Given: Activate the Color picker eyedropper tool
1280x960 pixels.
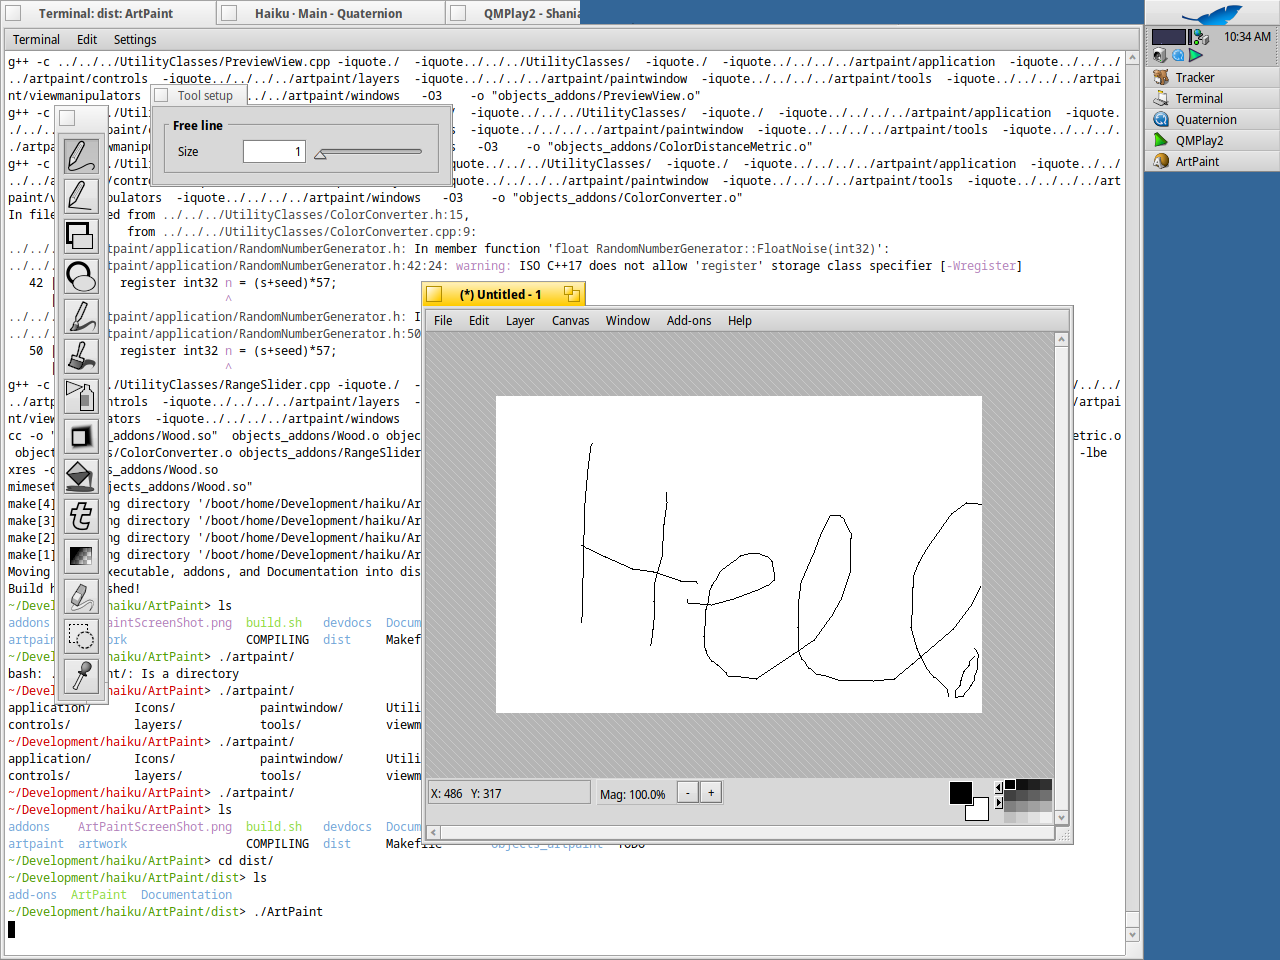Looking at the screenshot, I should pos(81,676).
